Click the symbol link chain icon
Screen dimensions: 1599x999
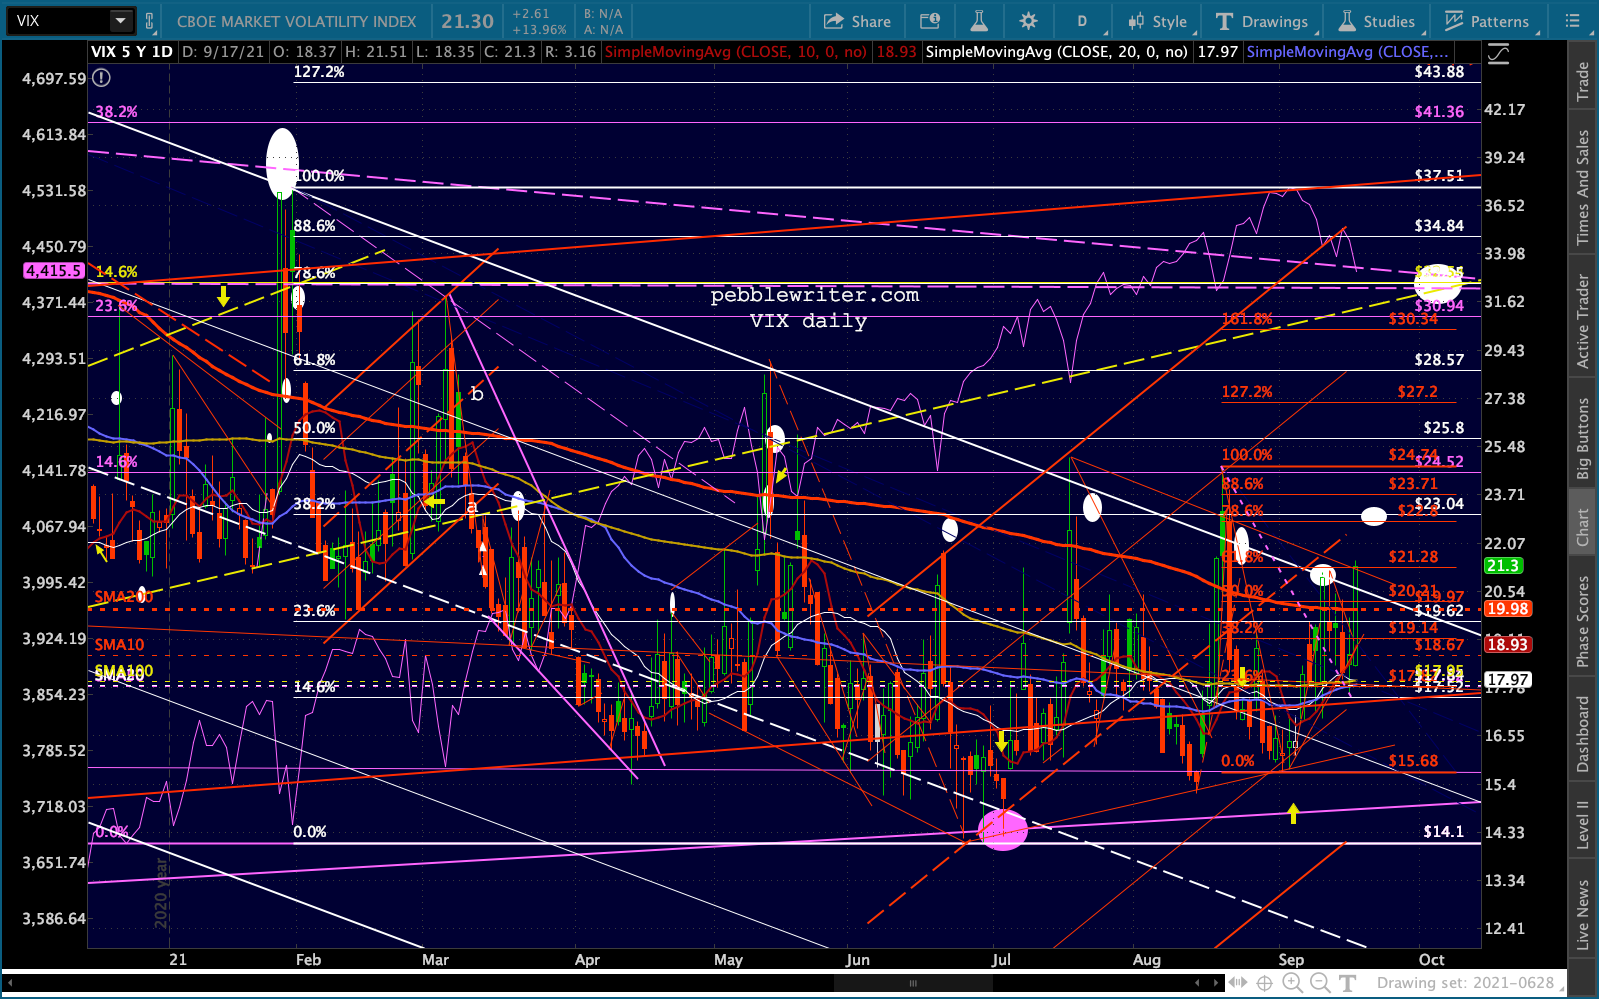point(150,21)
